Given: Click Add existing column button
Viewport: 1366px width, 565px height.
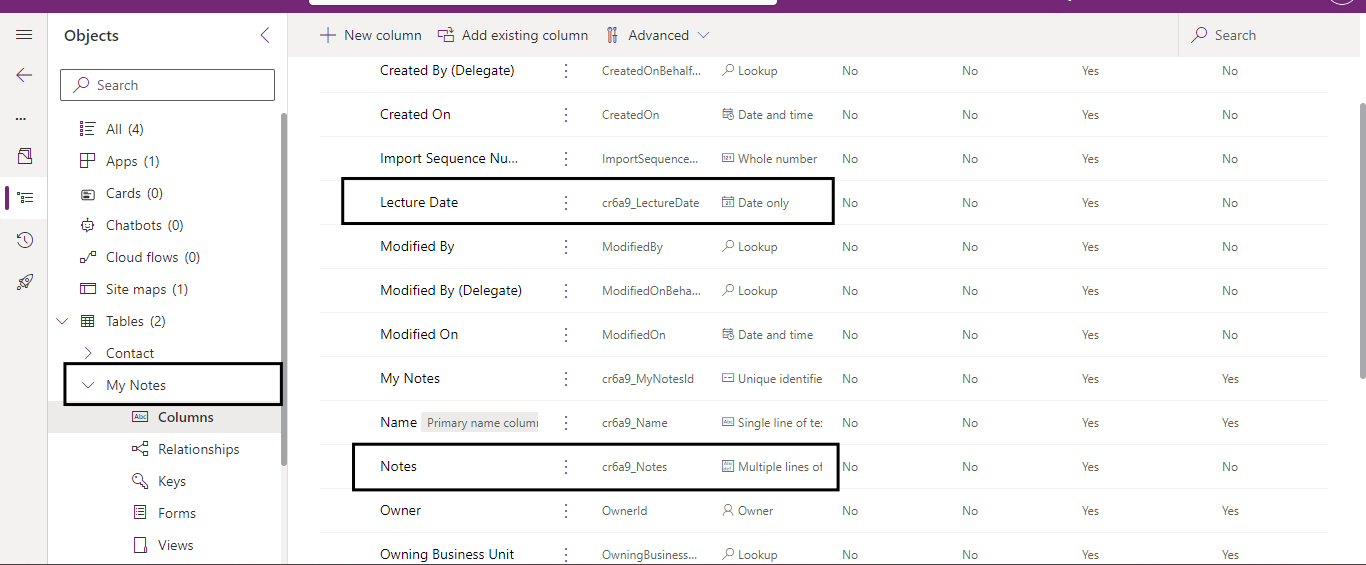Looking at the screenshot, I should coord(513,35).
